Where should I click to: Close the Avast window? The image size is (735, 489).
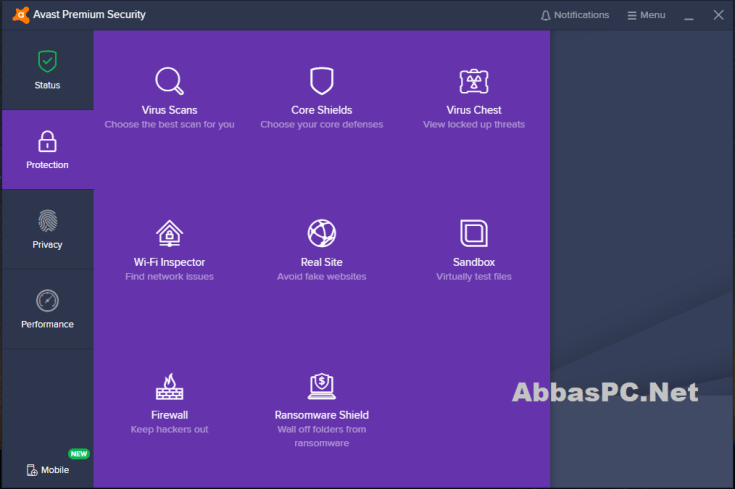click(x=718, y=15)
